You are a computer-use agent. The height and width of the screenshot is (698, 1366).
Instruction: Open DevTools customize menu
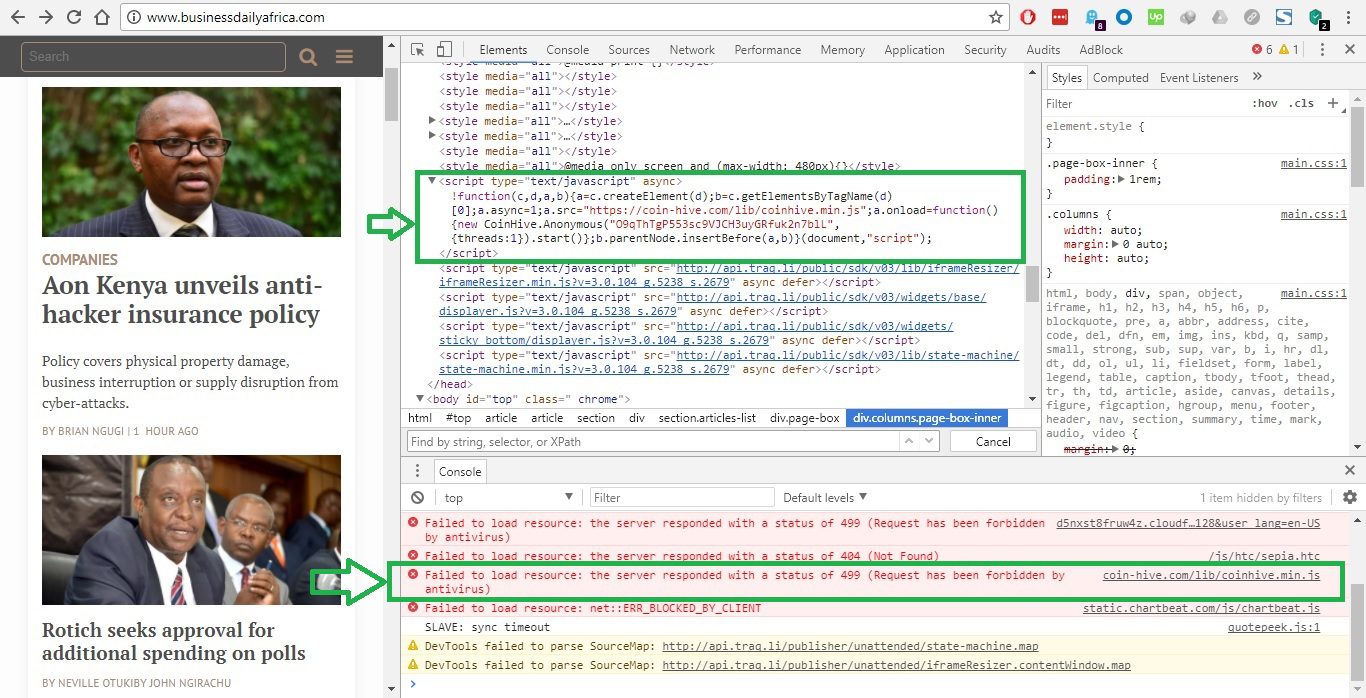click(1322, 49)
